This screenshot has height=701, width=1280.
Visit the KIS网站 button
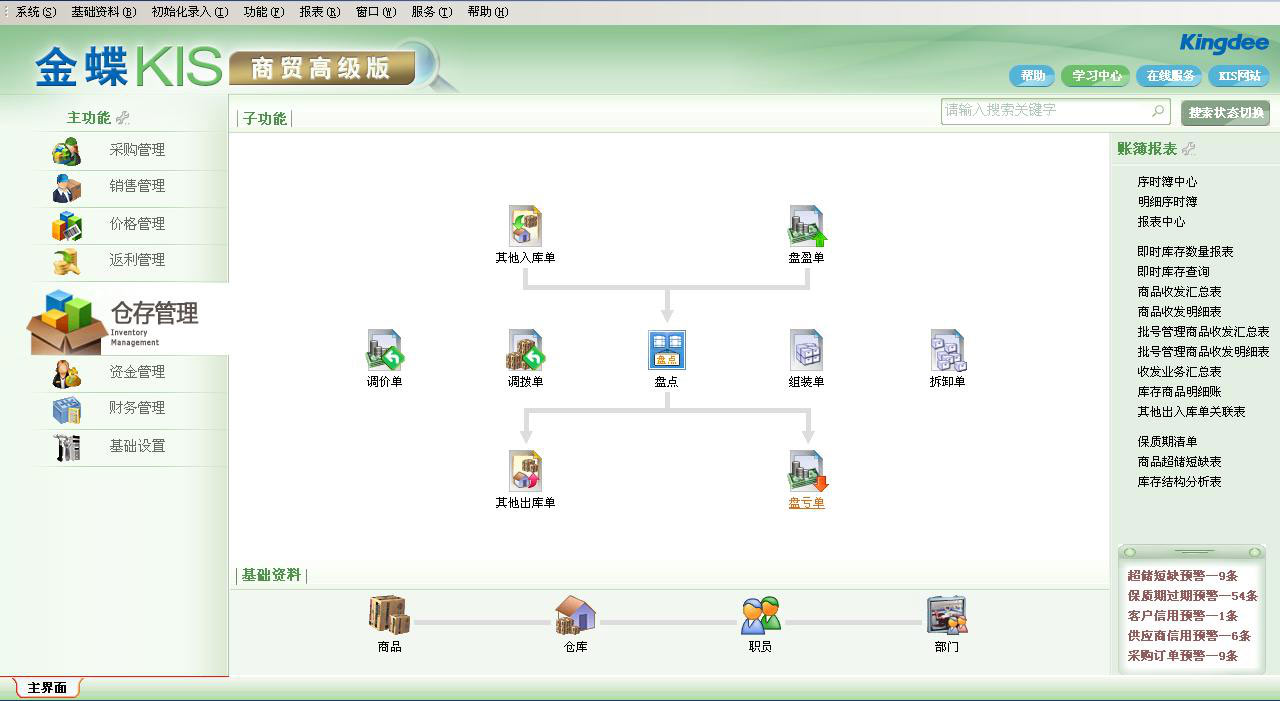(1239, 76)
